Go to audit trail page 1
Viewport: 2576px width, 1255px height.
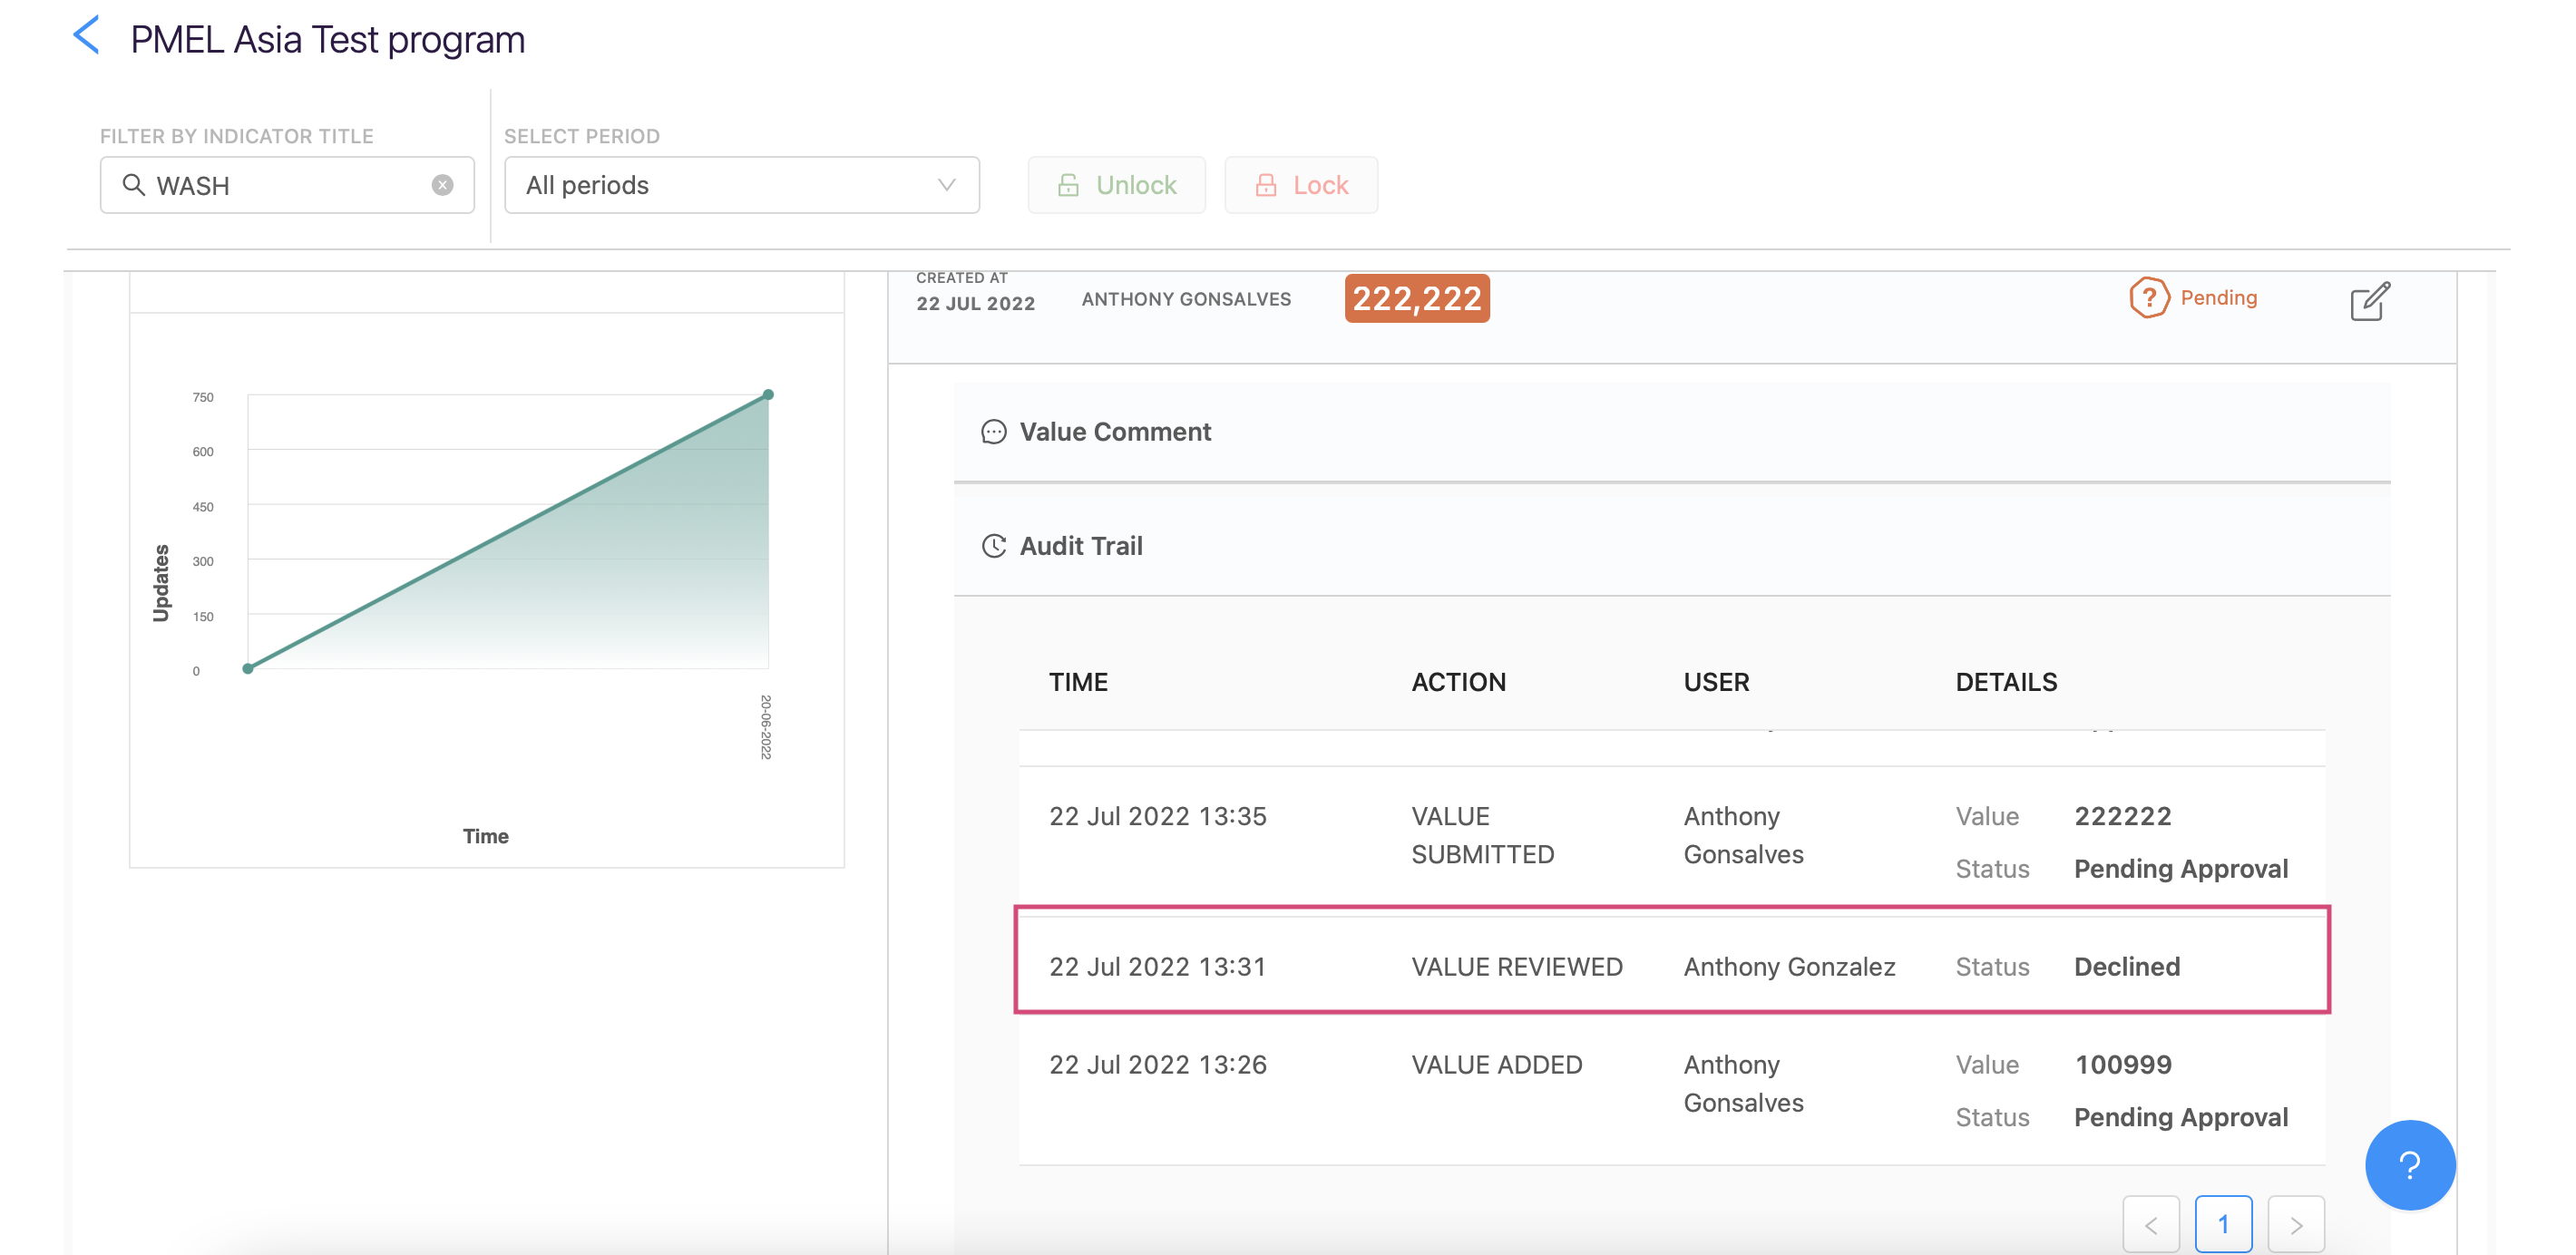coord(2222,1223)
